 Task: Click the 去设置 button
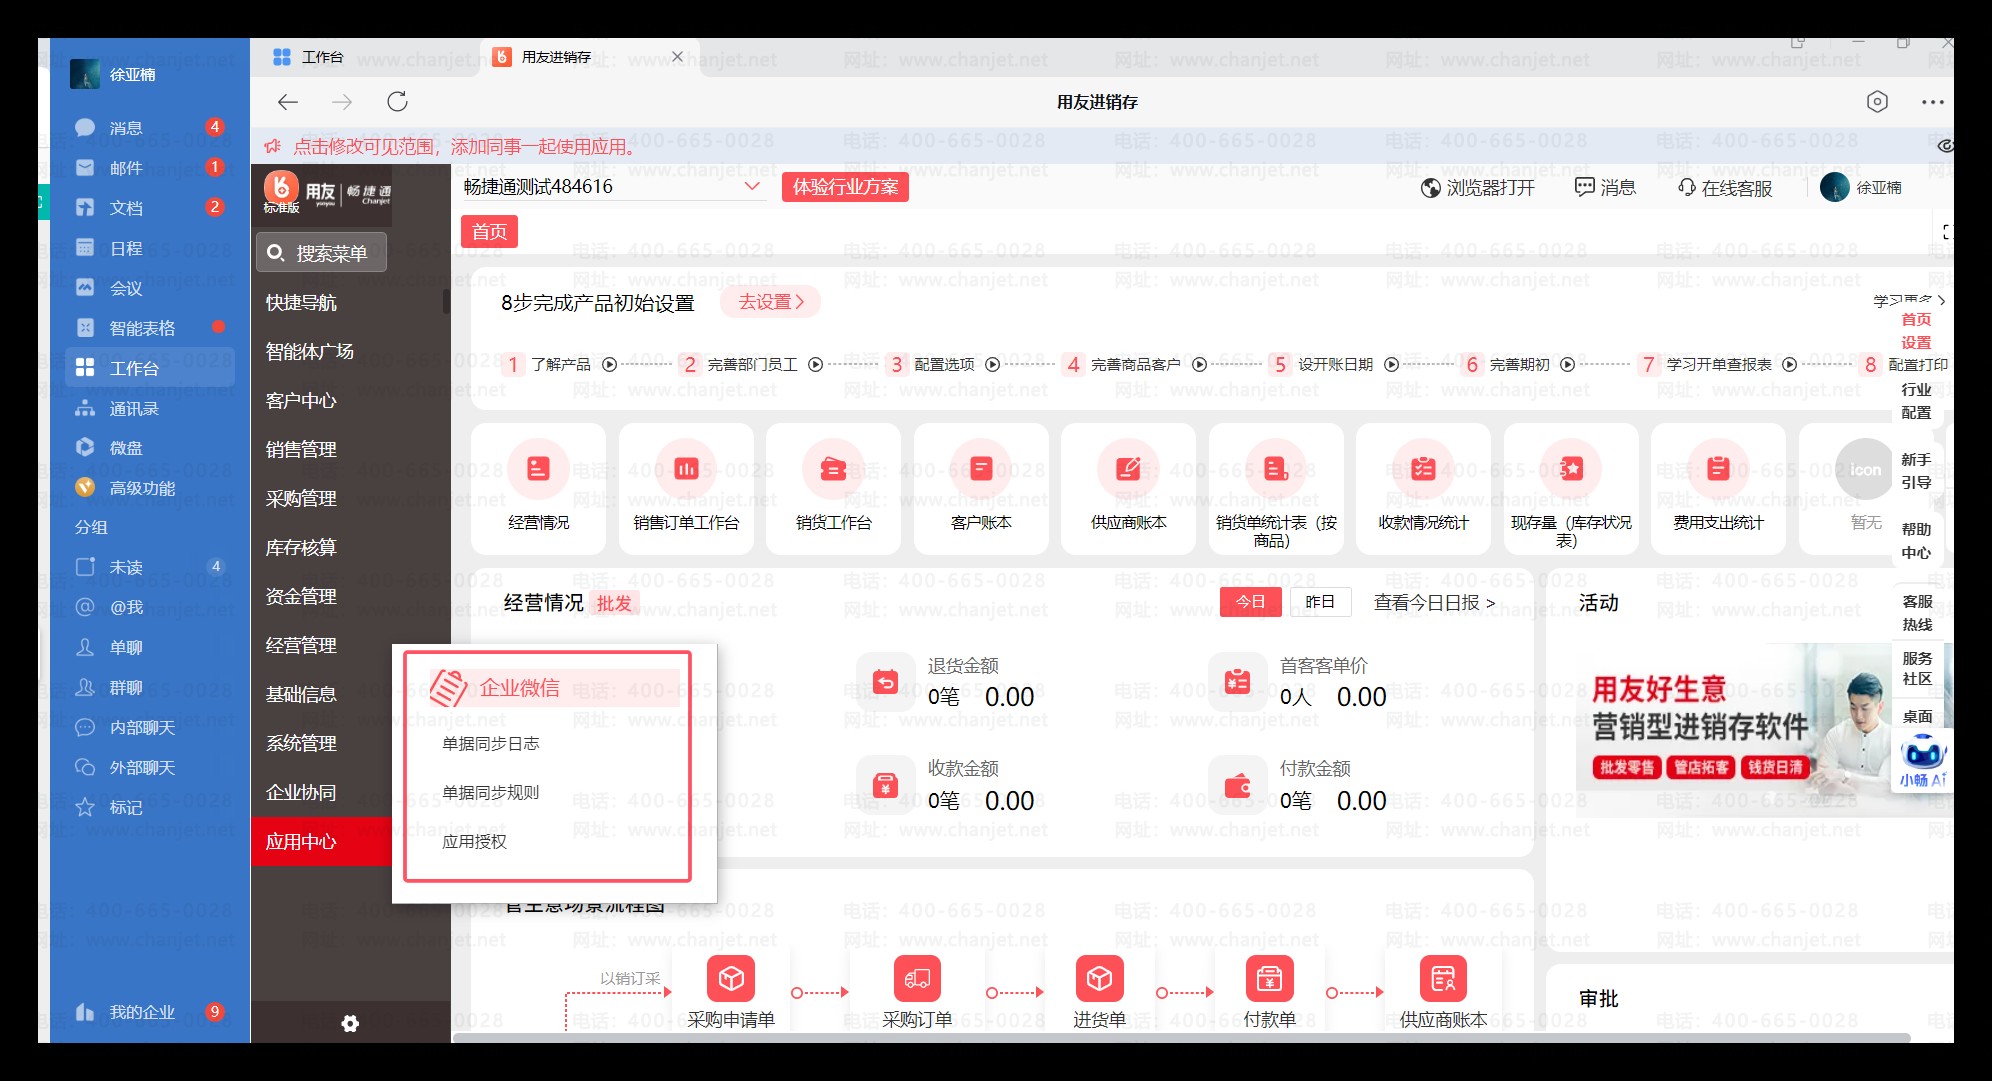(x=770, y=302)
